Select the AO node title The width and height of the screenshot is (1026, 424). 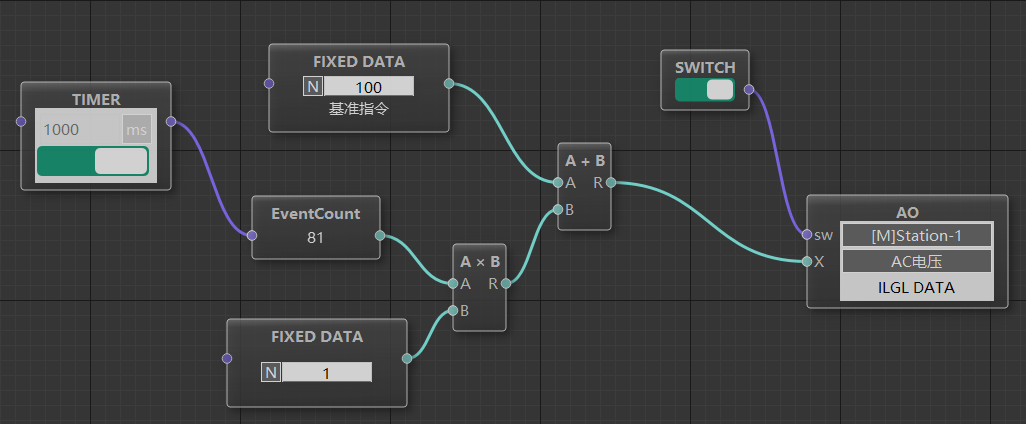point(907,212)
